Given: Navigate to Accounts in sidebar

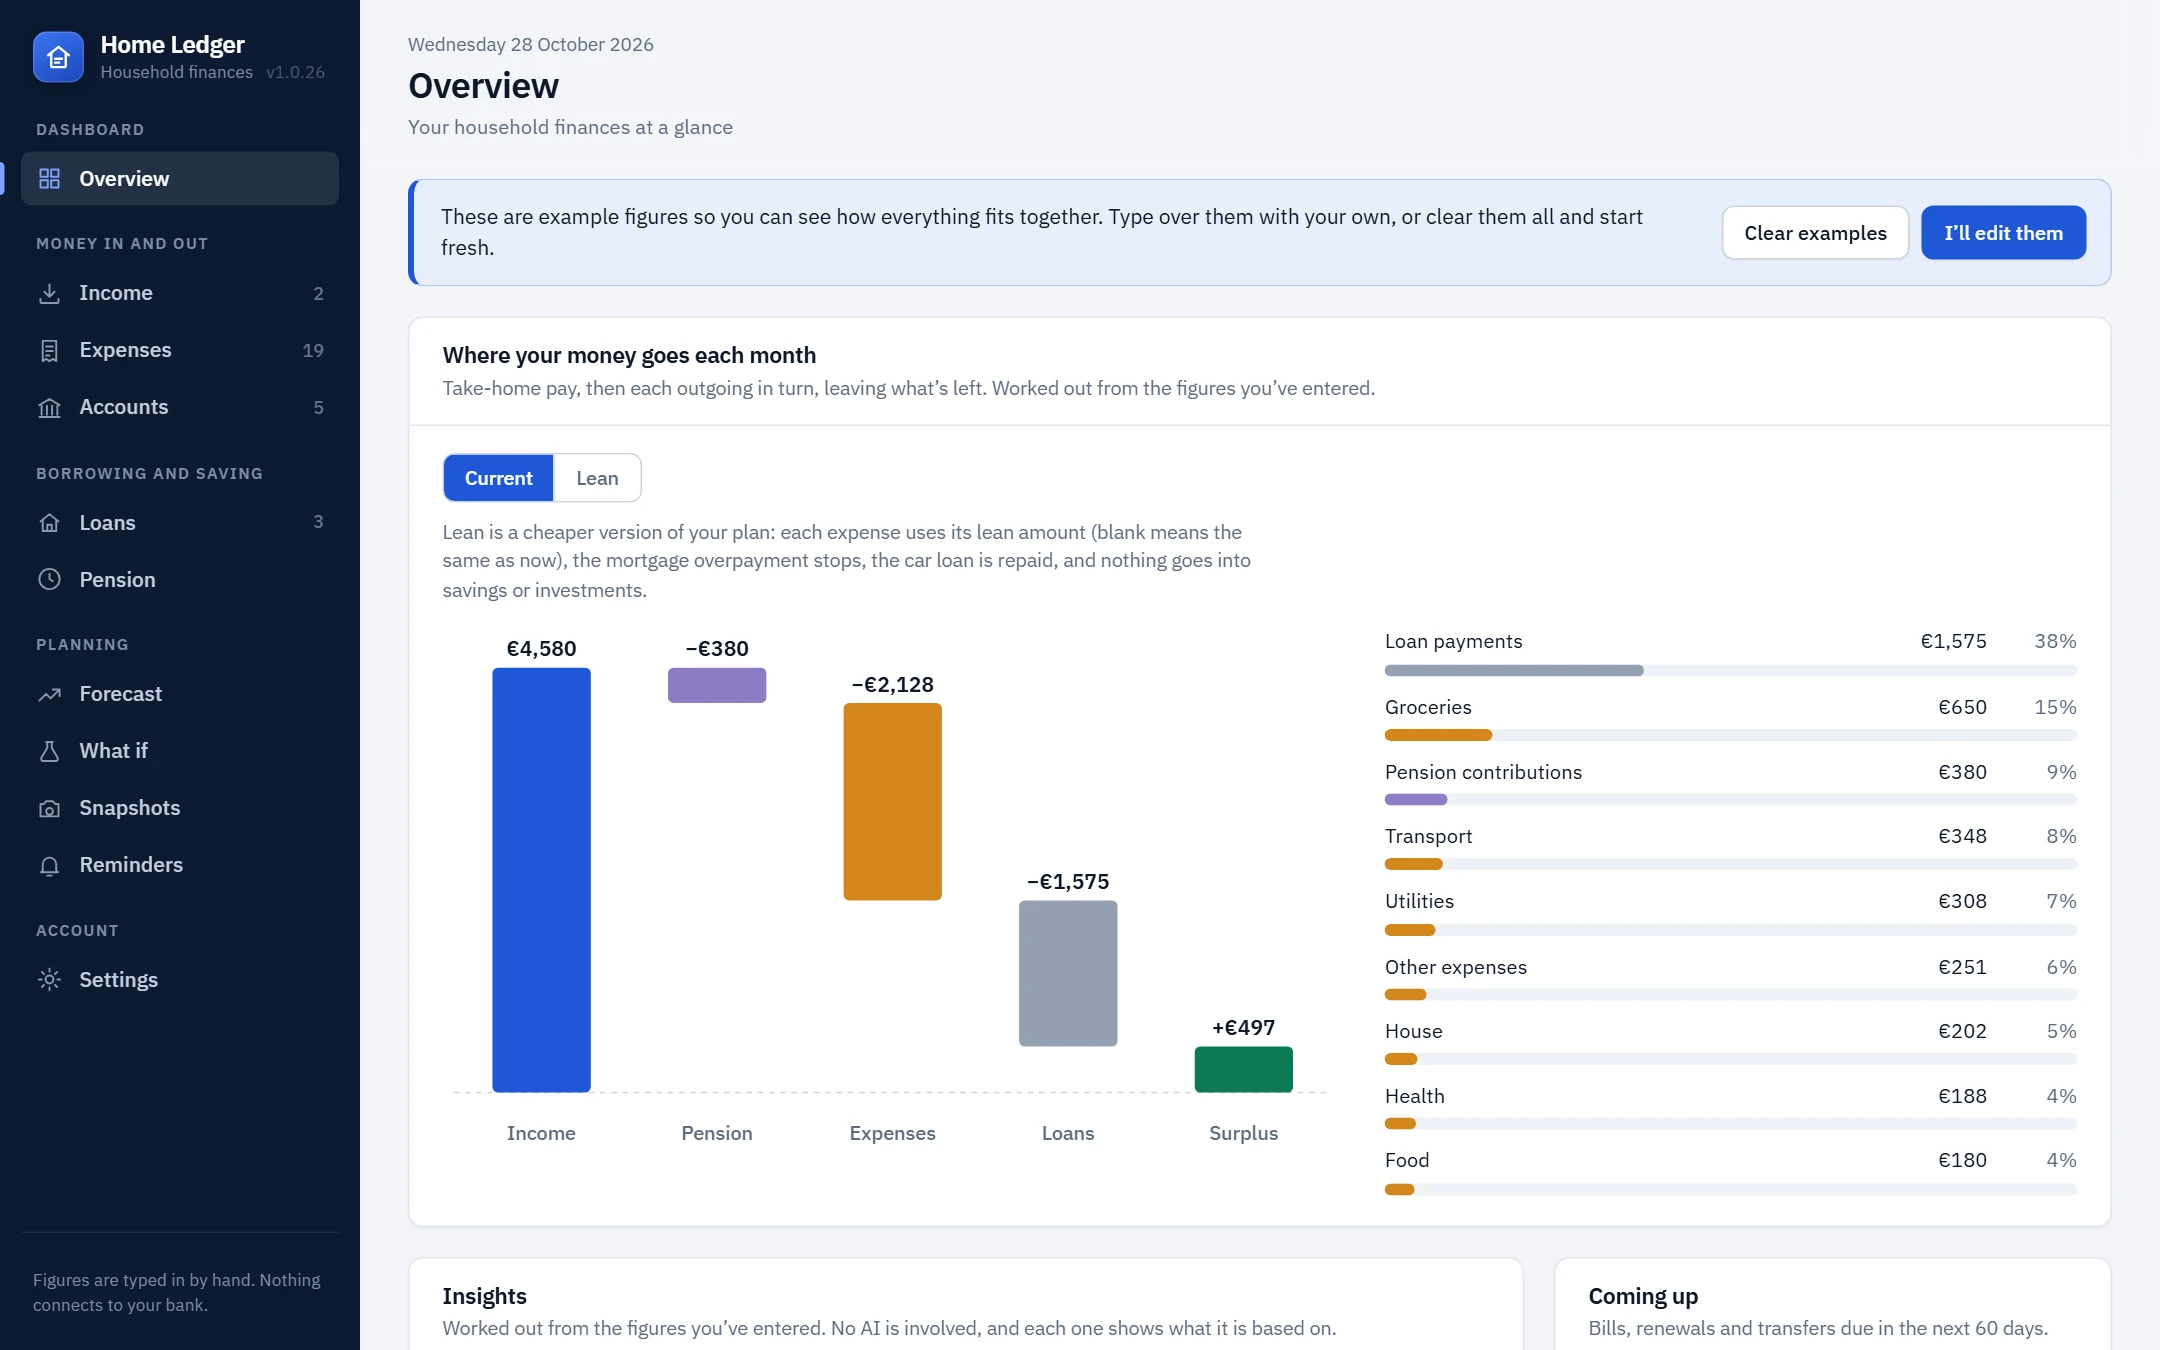Looking at the screenshot, I should point(180,407).
